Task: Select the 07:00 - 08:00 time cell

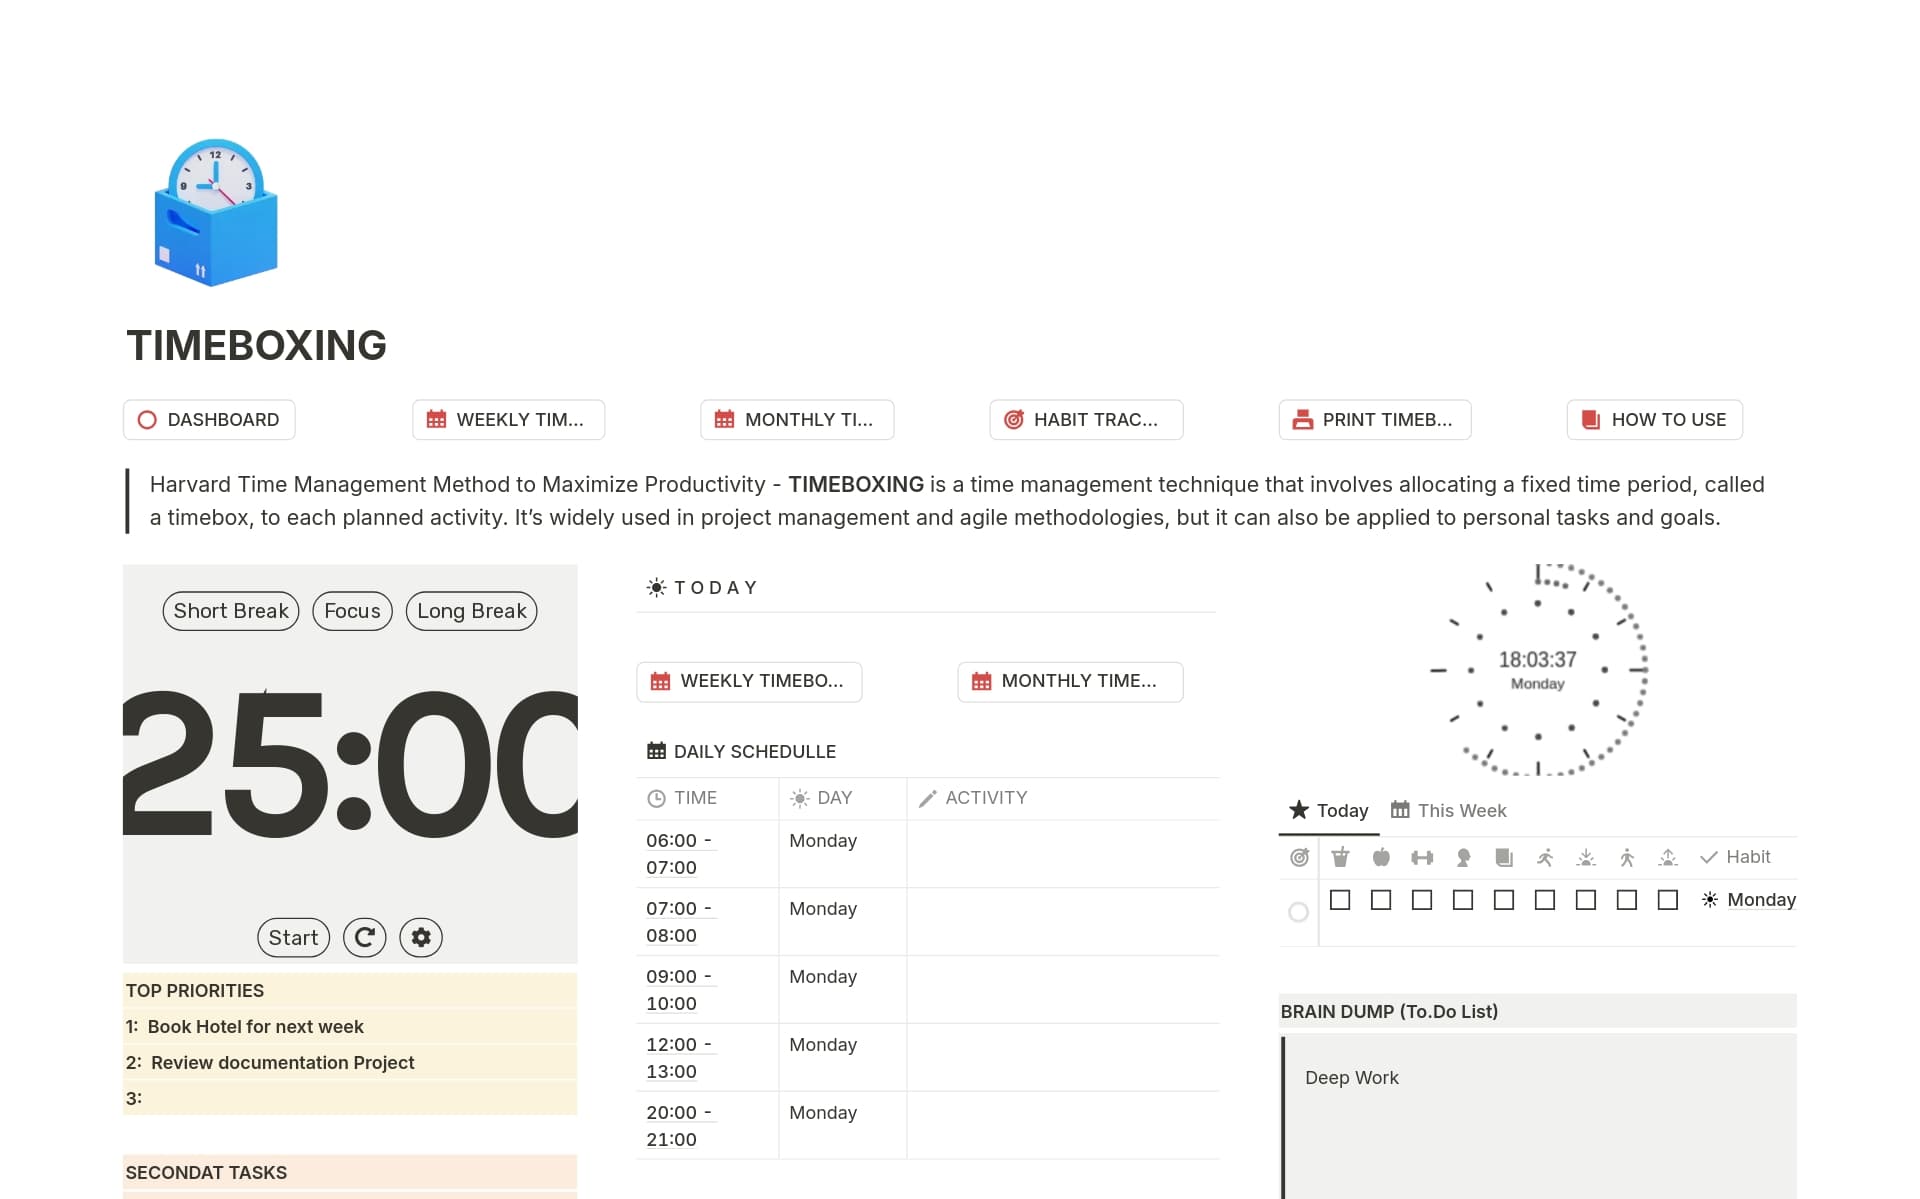Action: pos(707,922)
